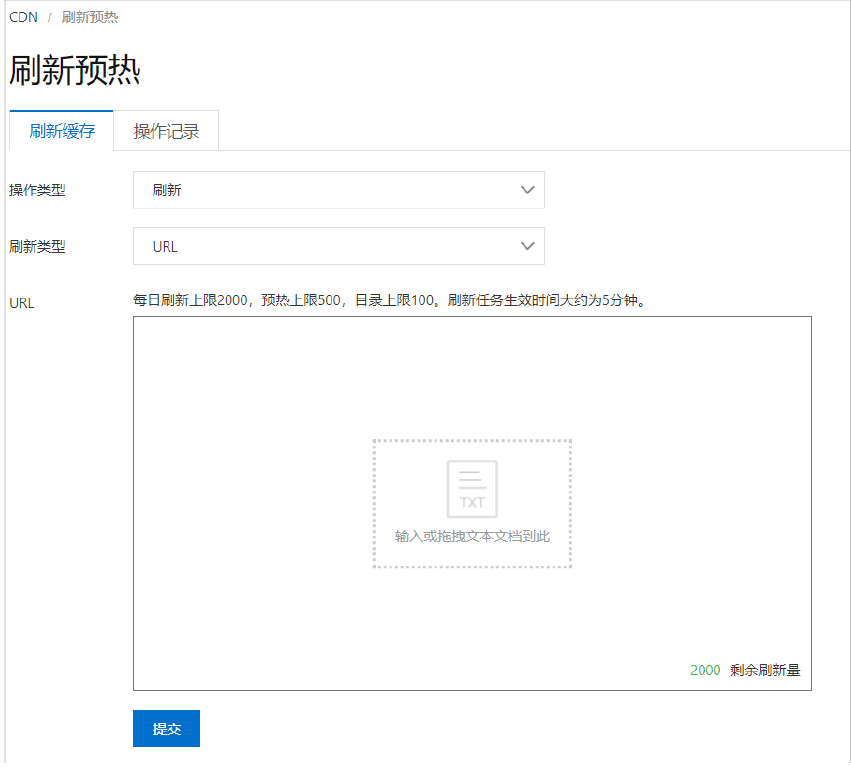The height and width of the screenshot is (770, 851).
Task: Click the chevron arrow on the 刷新类型 dropdown
Action: pos(528,246)
